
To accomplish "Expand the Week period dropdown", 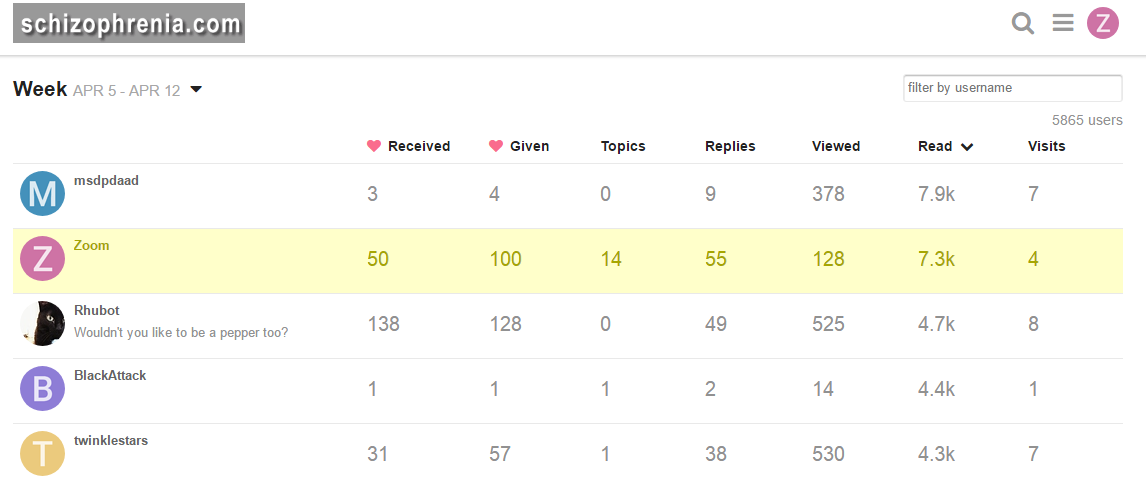I will pos(196,90).
